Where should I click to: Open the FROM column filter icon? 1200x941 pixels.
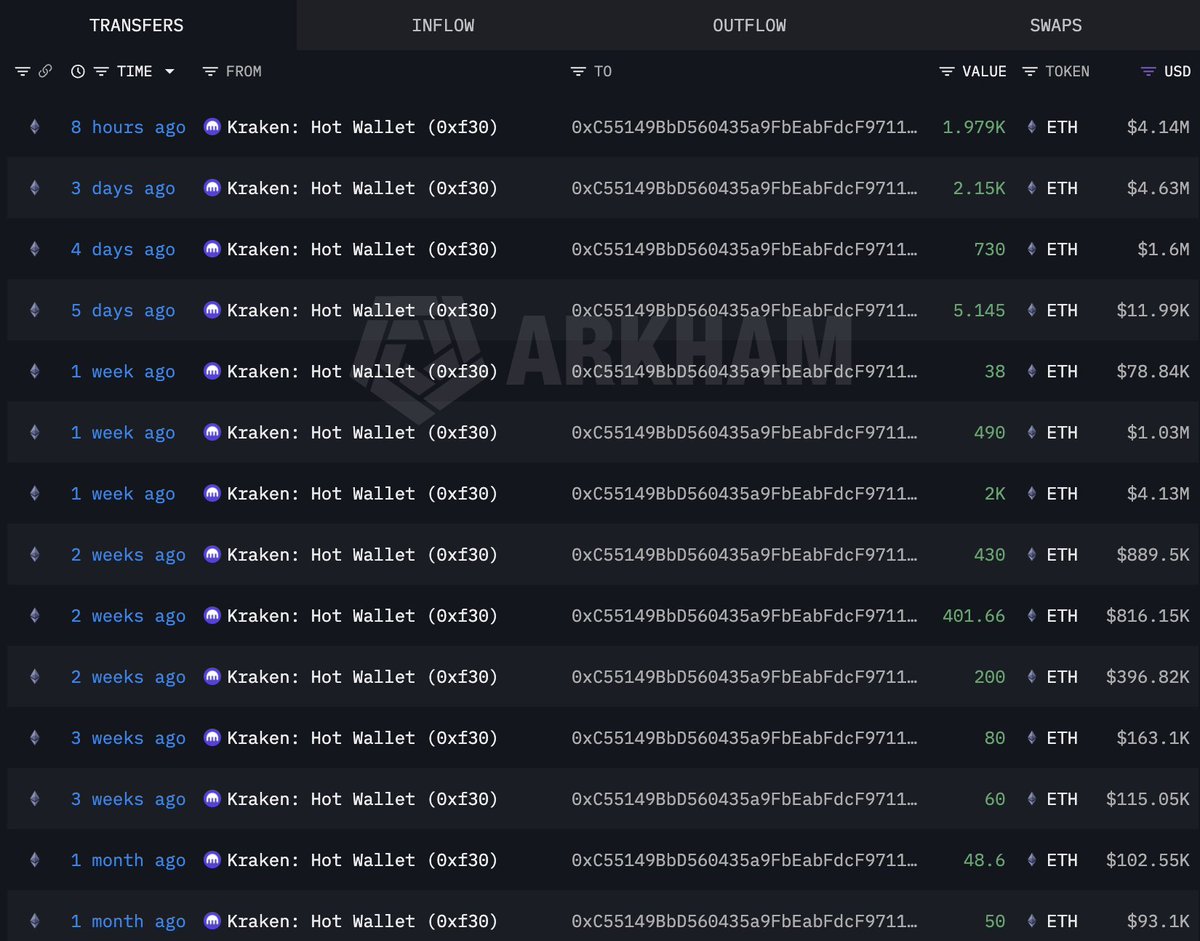[x=210, y=72]
